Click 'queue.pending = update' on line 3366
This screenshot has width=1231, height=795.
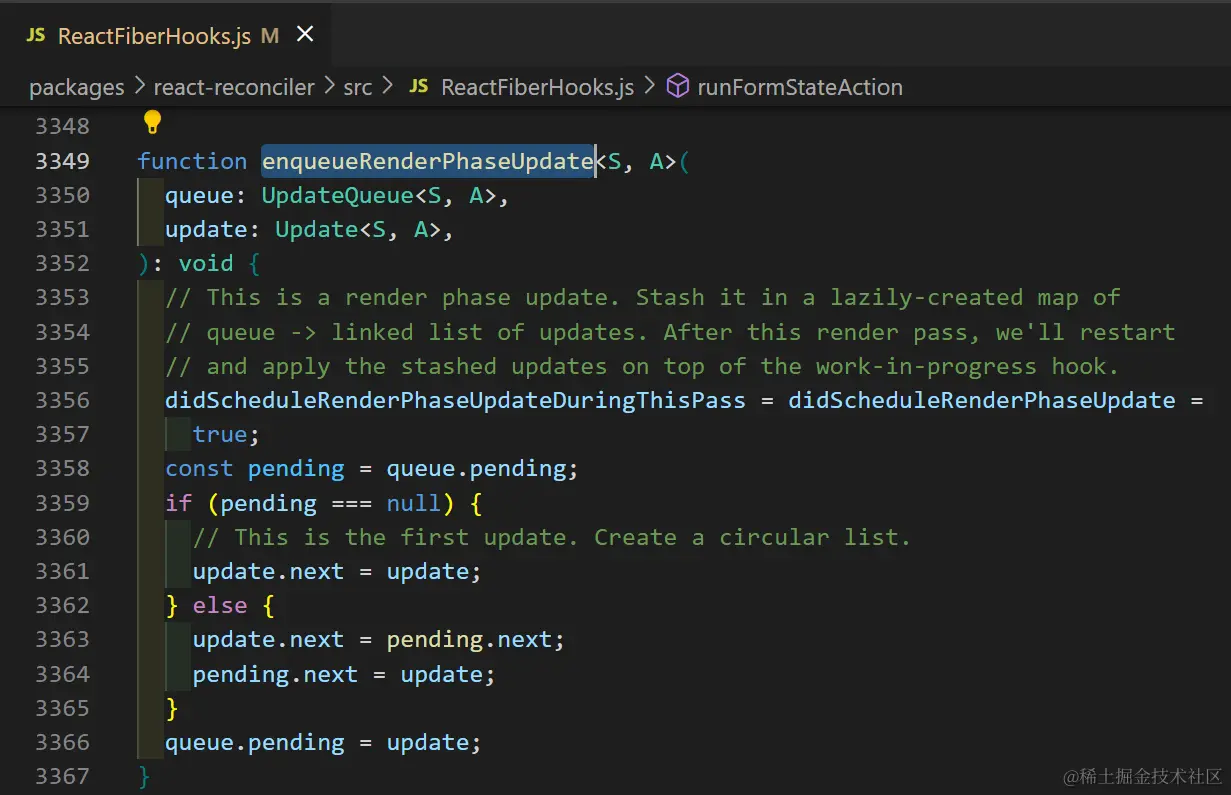point(317,742)
